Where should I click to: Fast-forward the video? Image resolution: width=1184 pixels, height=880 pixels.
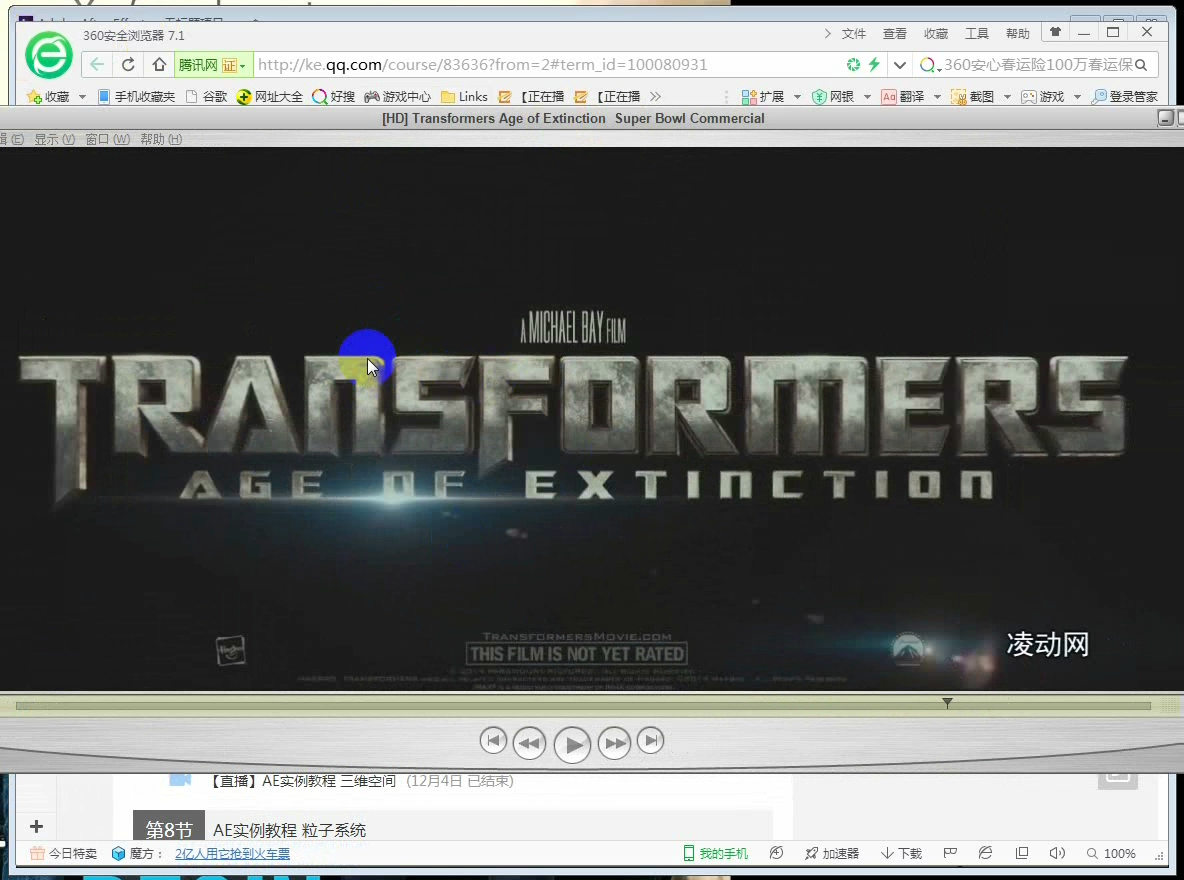(x=615, y=744)
